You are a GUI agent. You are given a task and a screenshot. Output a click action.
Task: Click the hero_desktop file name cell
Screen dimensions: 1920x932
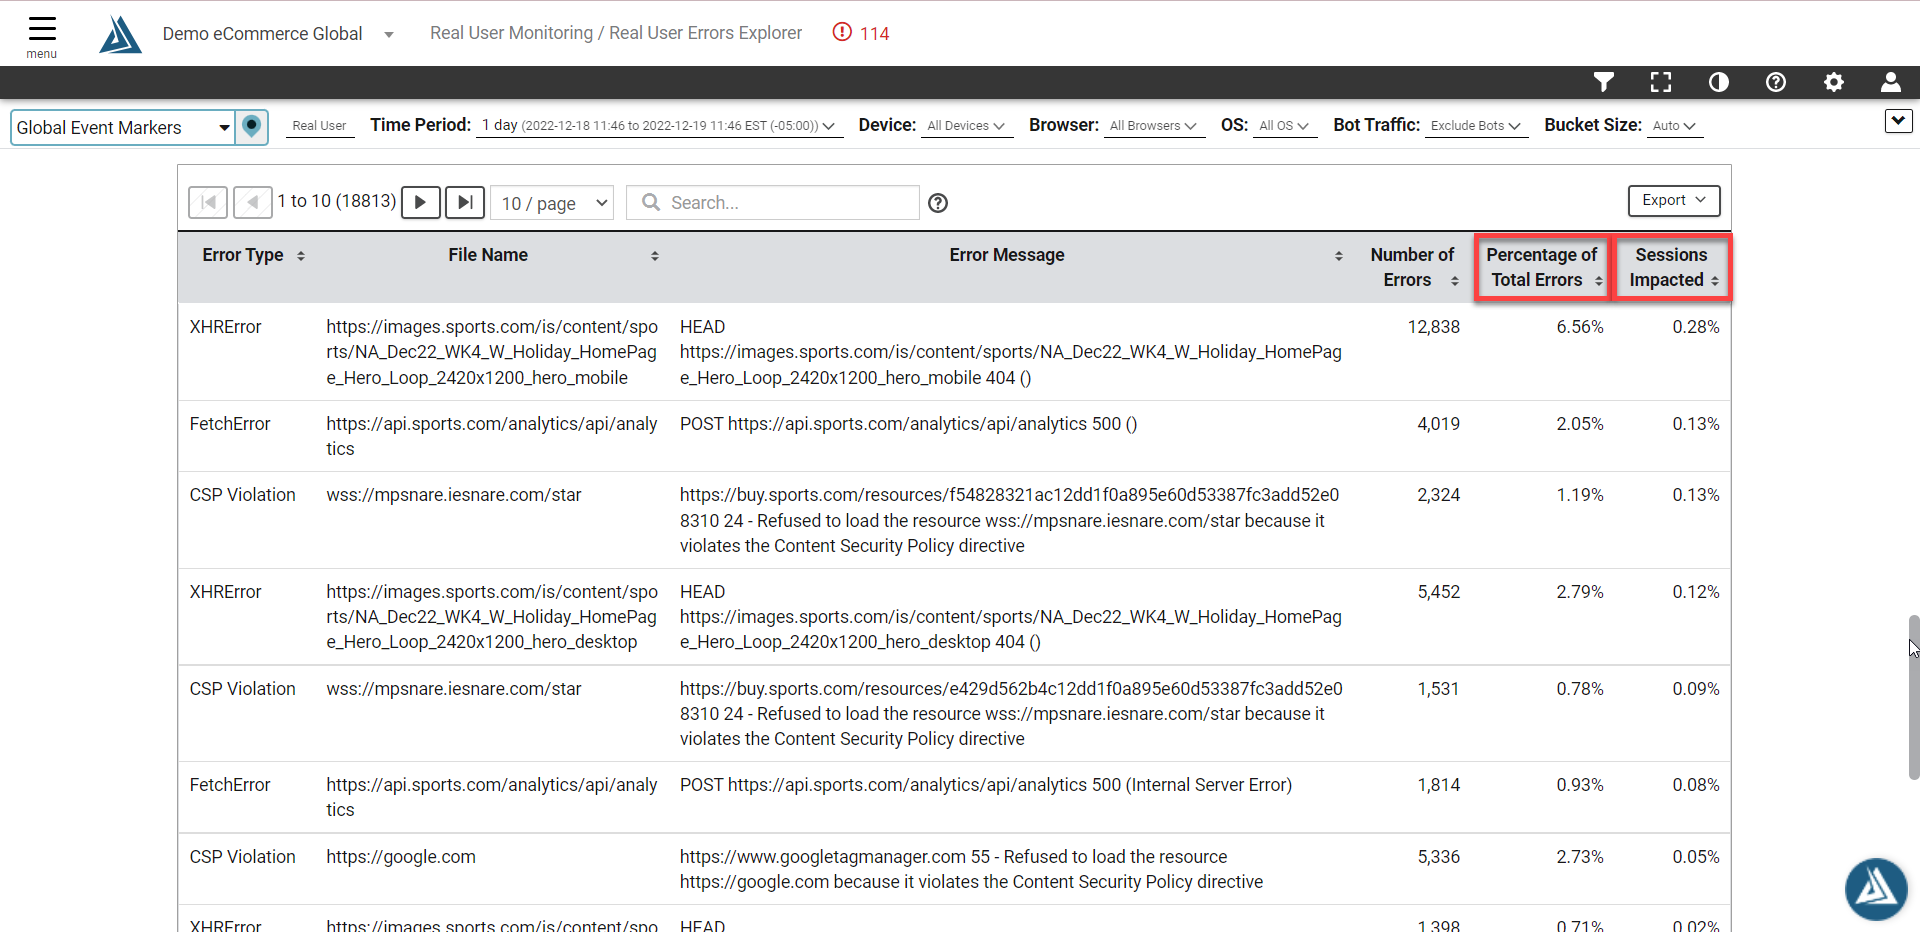pyautogui.click(x=492, y=617)
